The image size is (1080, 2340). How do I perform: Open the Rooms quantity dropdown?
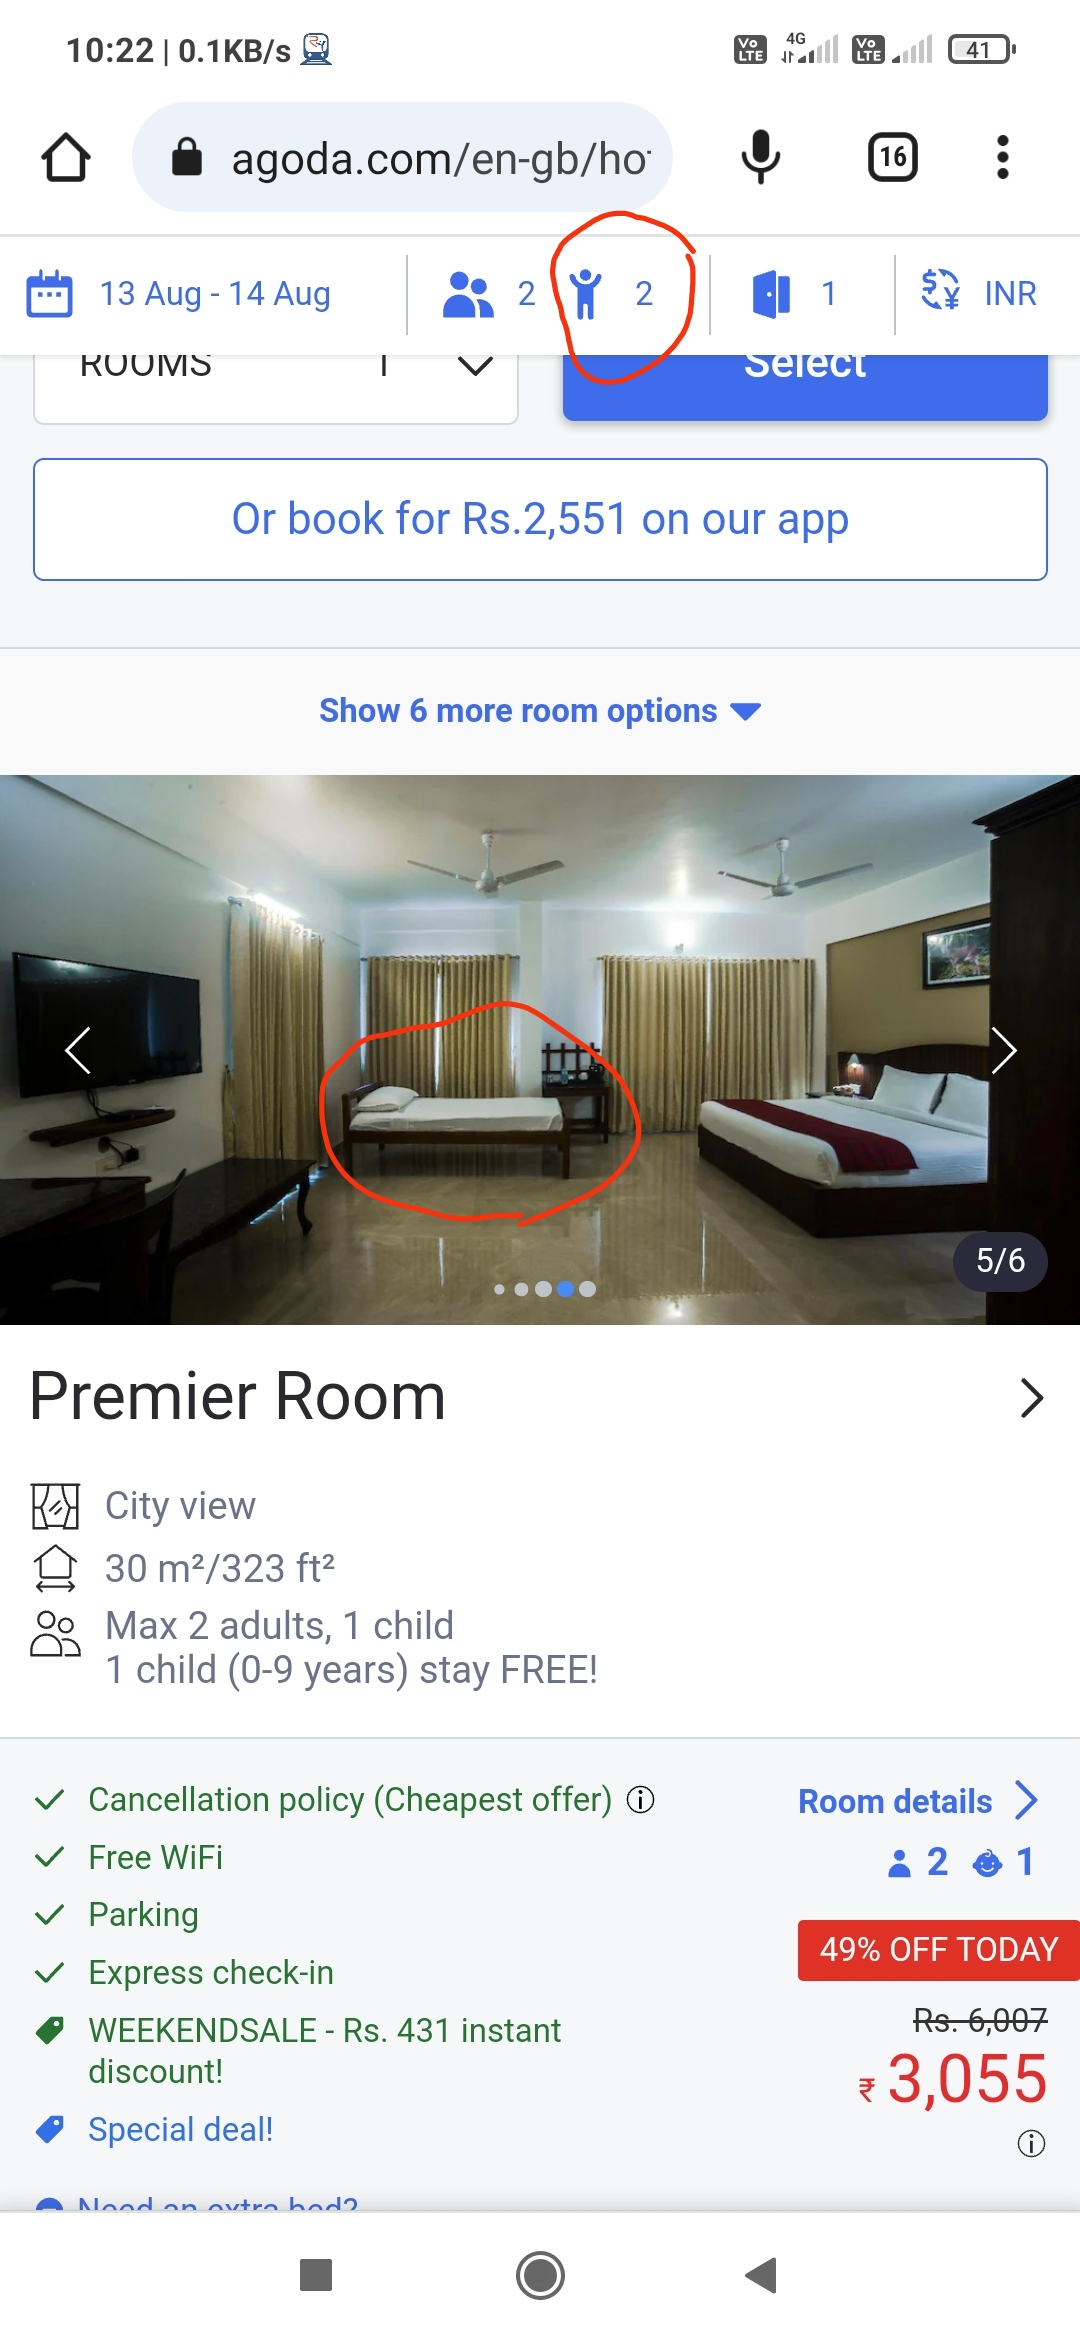[276, 387]
